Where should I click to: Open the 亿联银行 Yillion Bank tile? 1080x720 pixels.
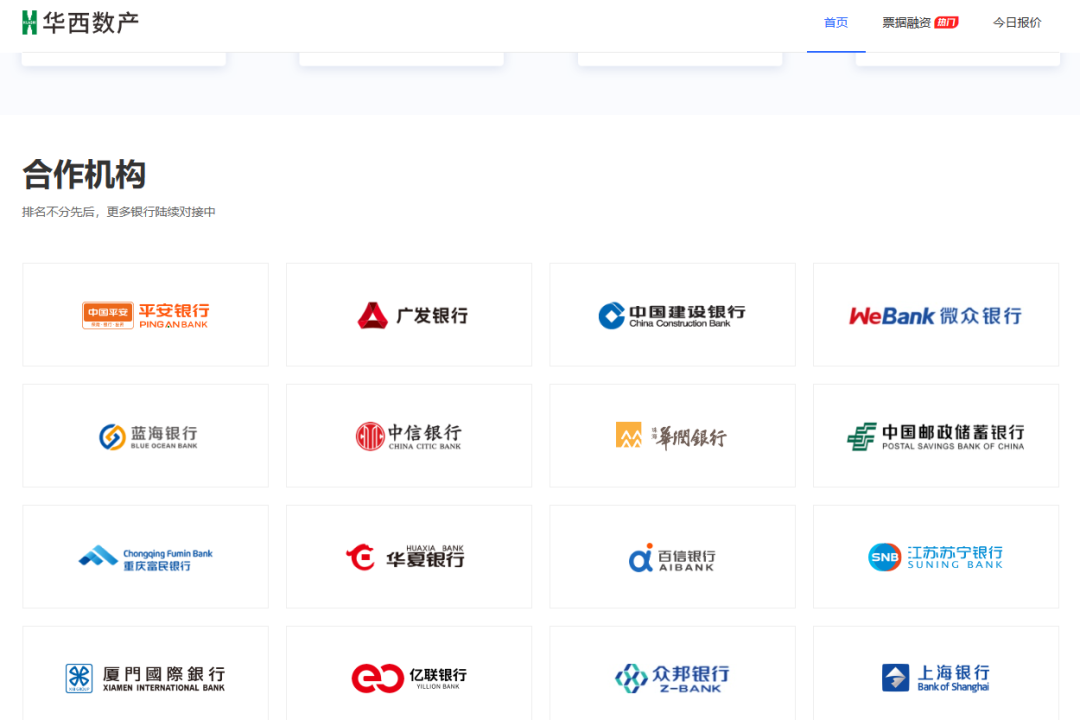point(409,677)
